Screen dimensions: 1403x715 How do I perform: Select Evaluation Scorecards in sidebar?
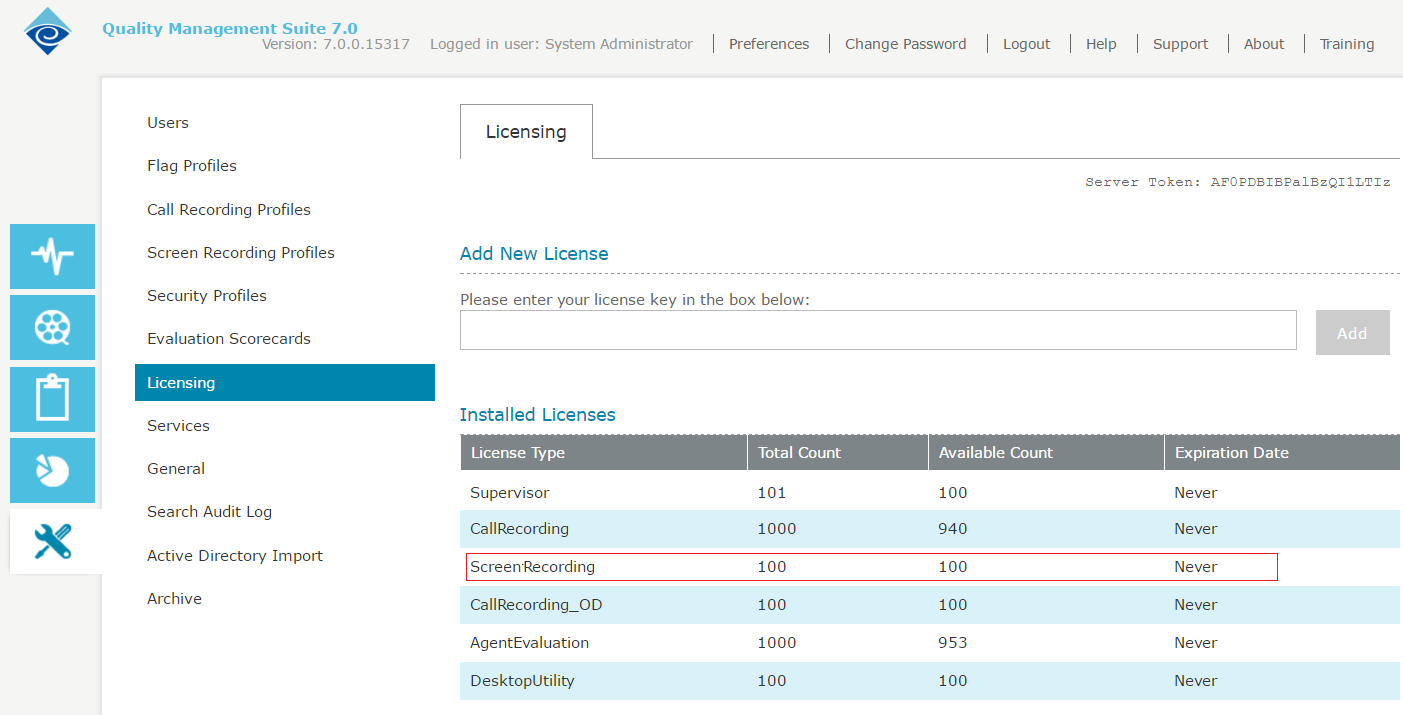pos(229,339)
